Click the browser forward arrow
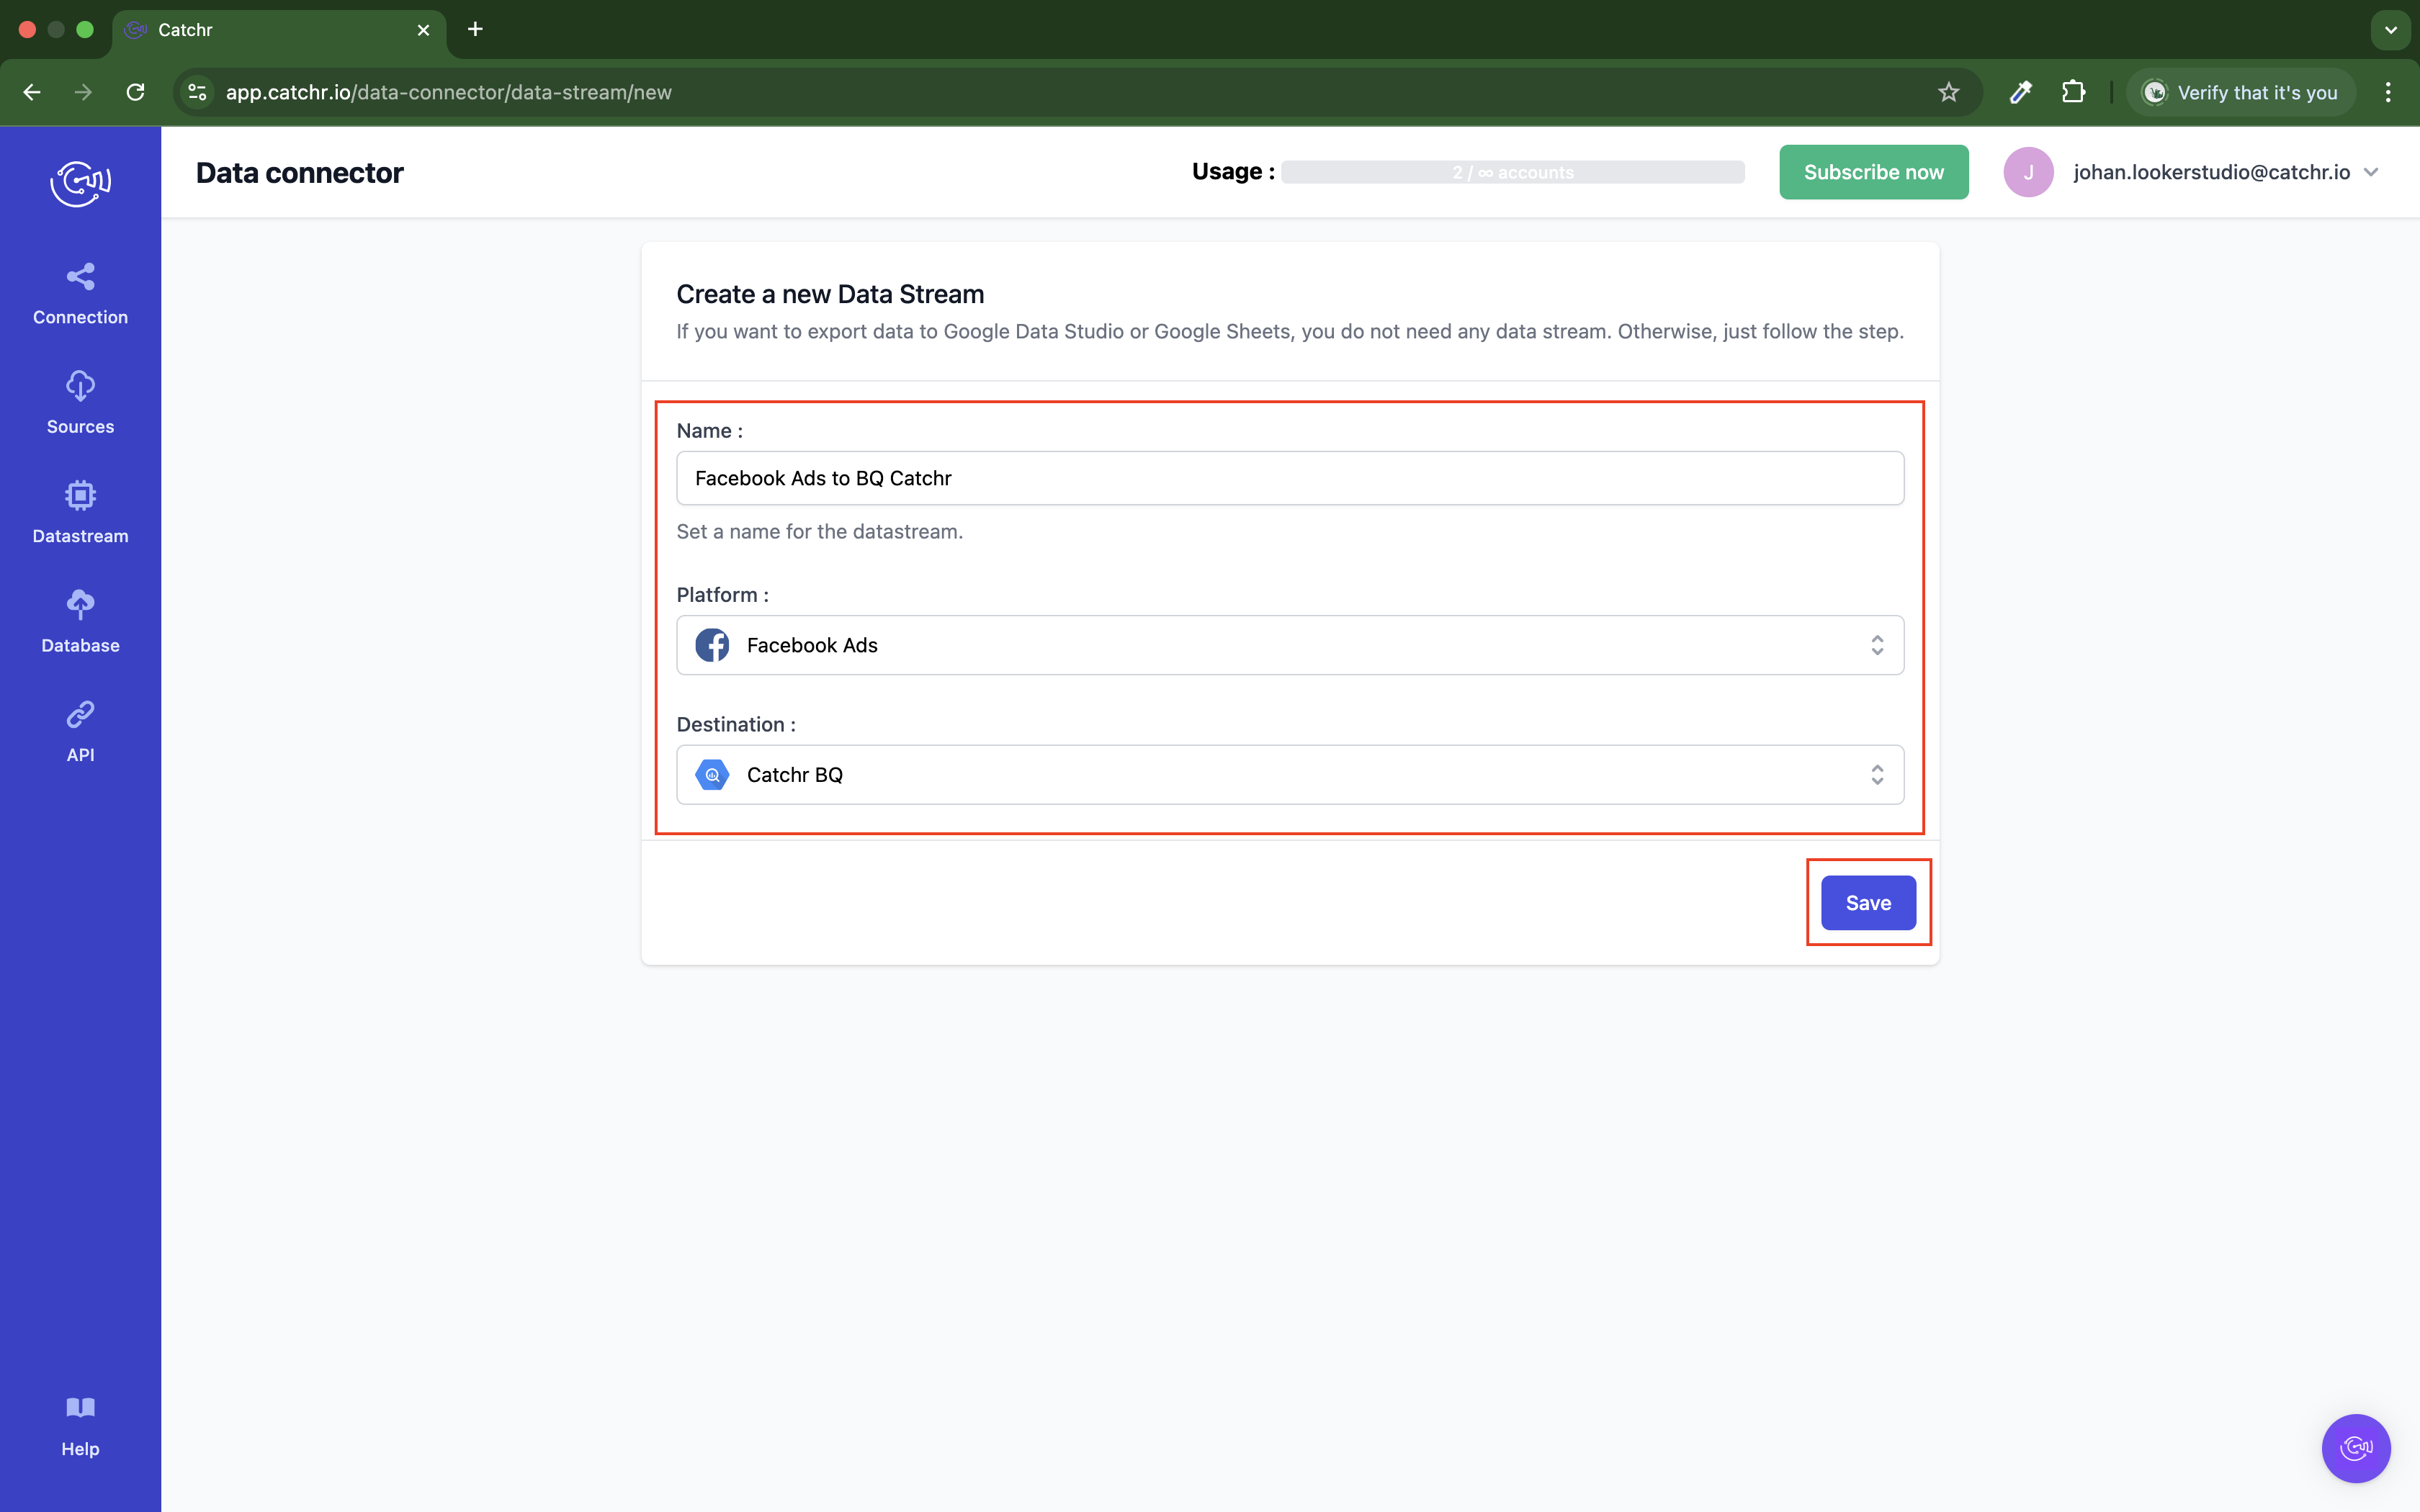This screenshot has height=1512, width=2420. pos(84,92)
